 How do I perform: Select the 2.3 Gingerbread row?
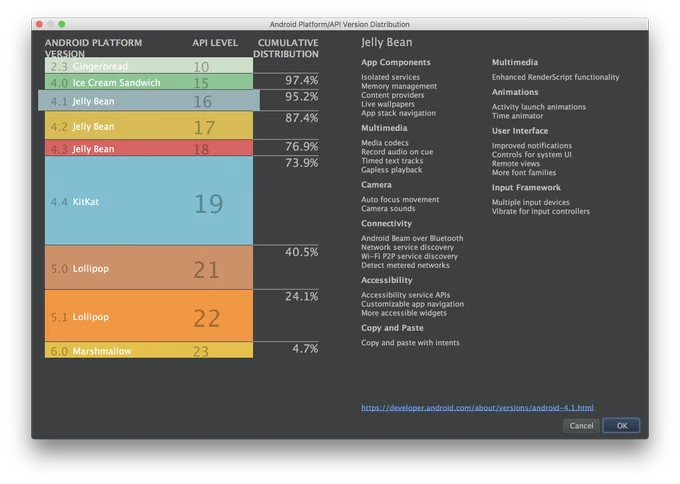pos(149,65)
